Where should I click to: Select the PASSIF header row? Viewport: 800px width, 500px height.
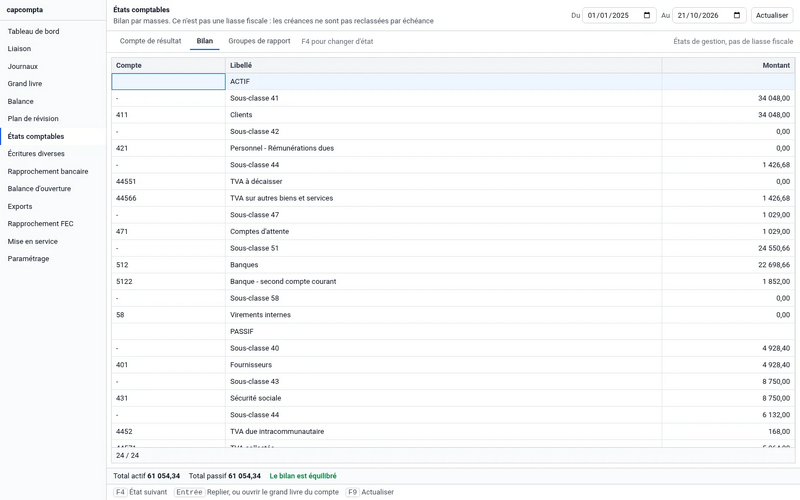pos(453,332)
